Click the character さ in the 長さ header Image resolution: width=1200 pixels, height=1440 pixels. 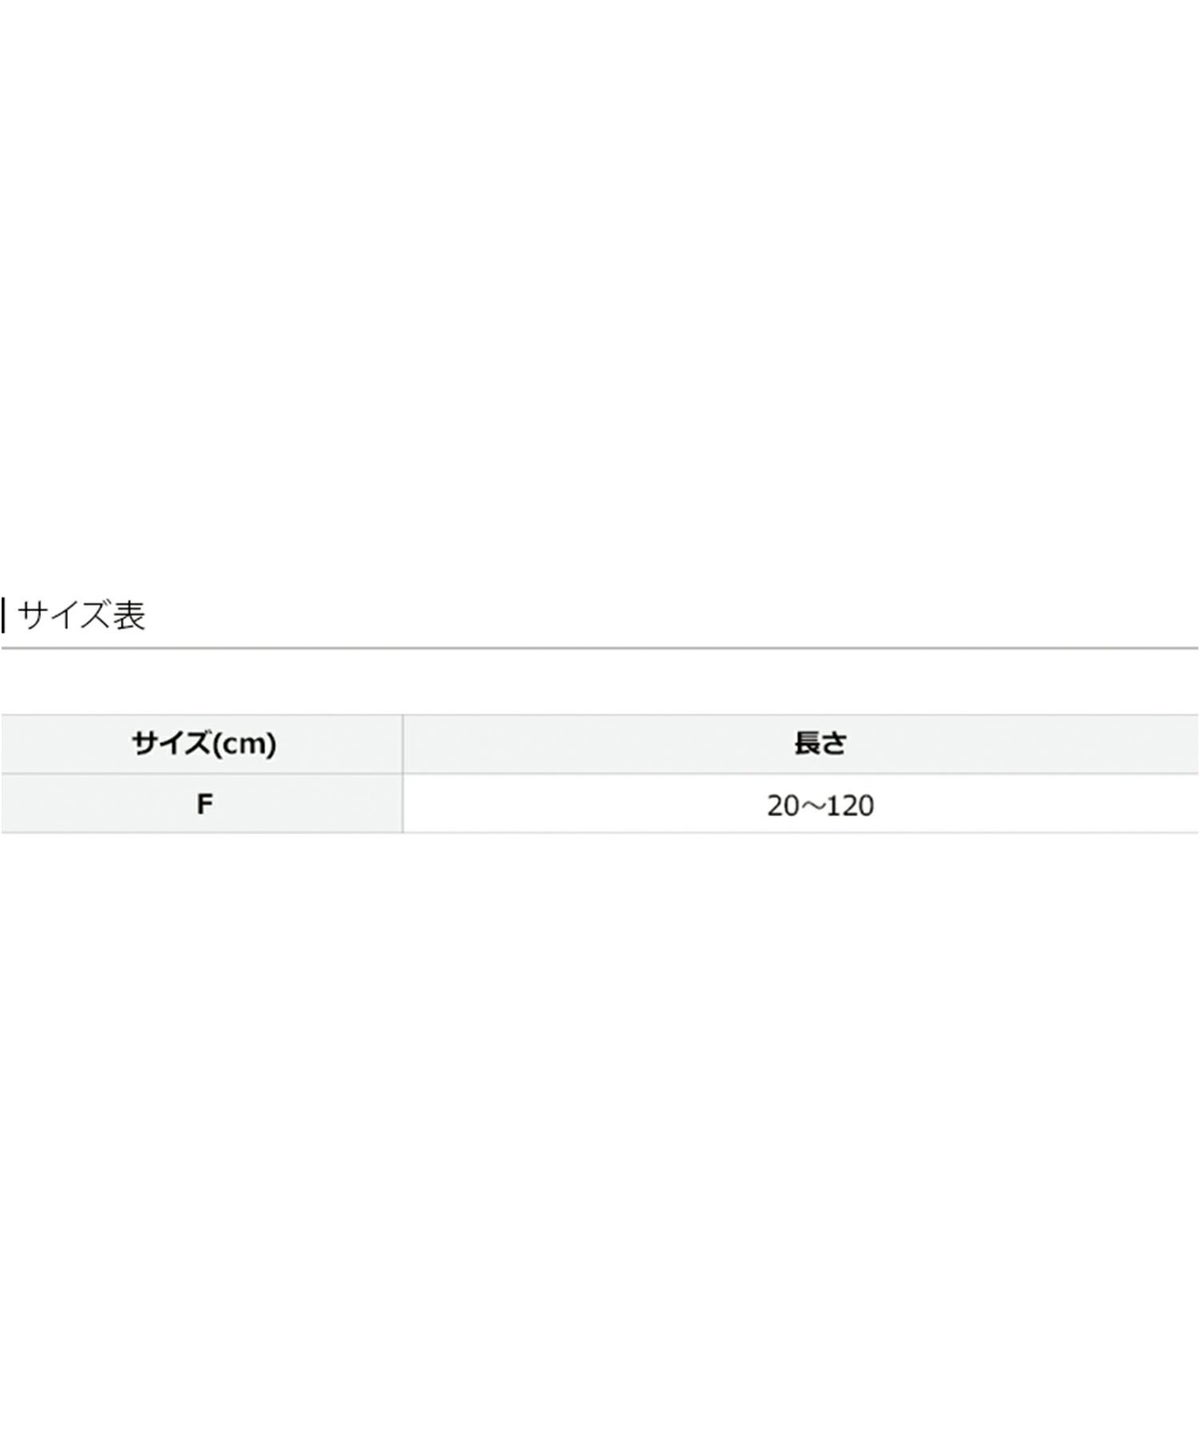click(x=834, y=744)
